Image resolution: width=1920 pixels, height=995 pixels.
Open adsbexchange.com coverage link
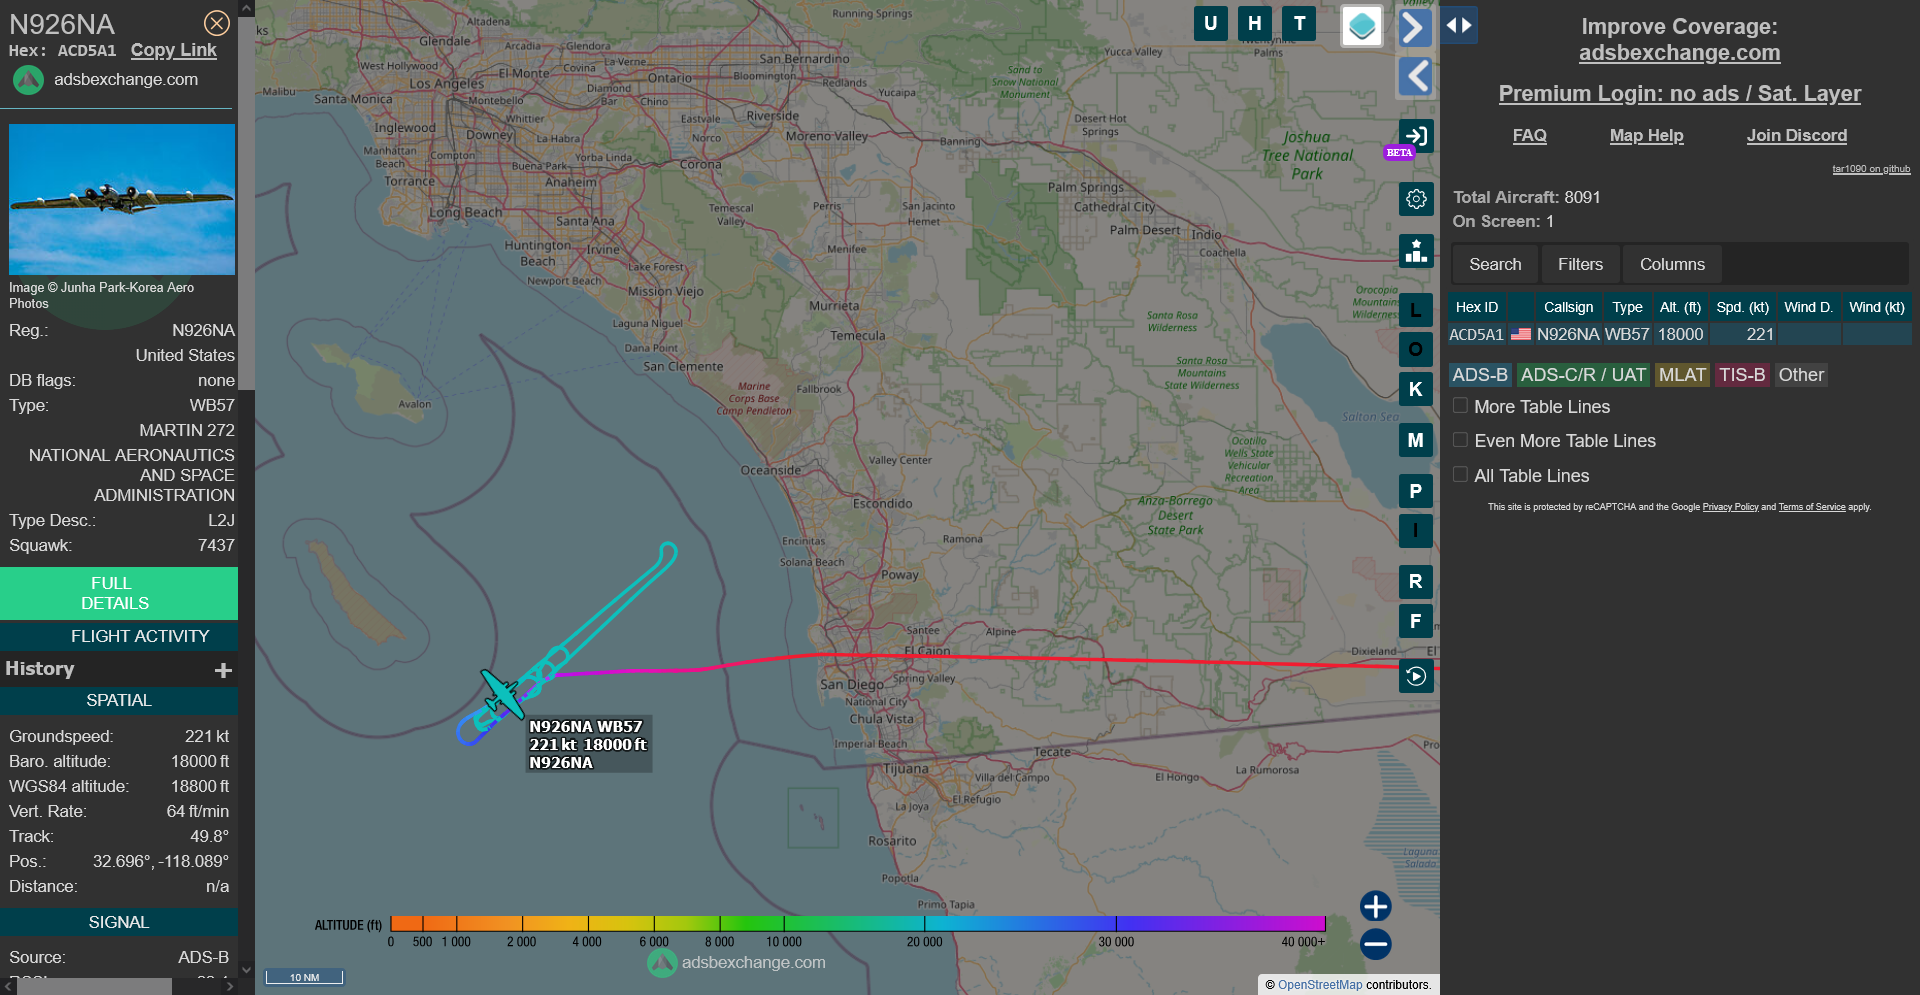[1679, 53]
